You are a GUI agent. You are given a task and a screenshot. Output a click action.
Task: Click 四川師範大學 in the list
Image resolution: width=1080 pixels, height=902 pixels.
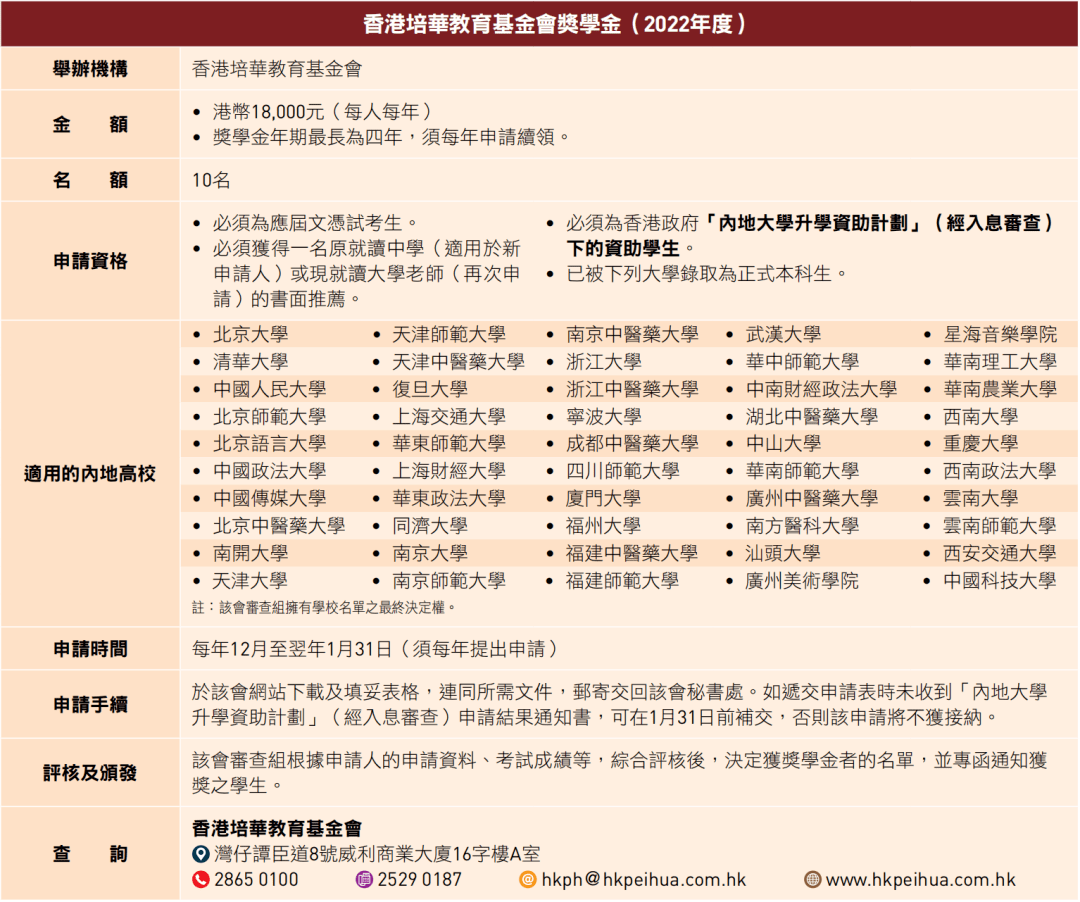pyautogui.click(x=623, y=472)
